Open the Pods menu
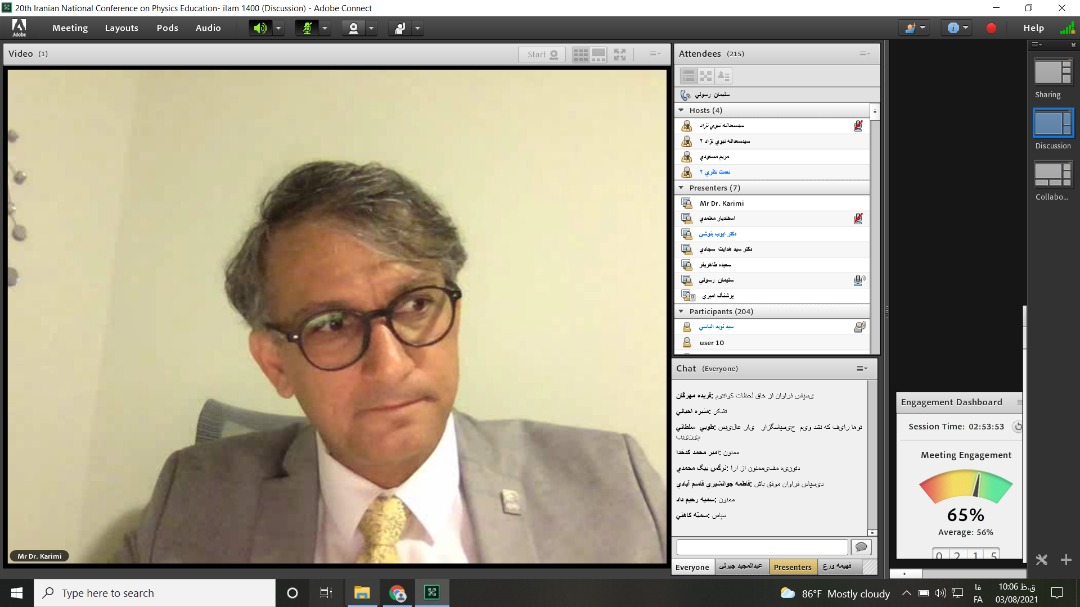This screenshot has height=607, width=1080. click(167, 28)
